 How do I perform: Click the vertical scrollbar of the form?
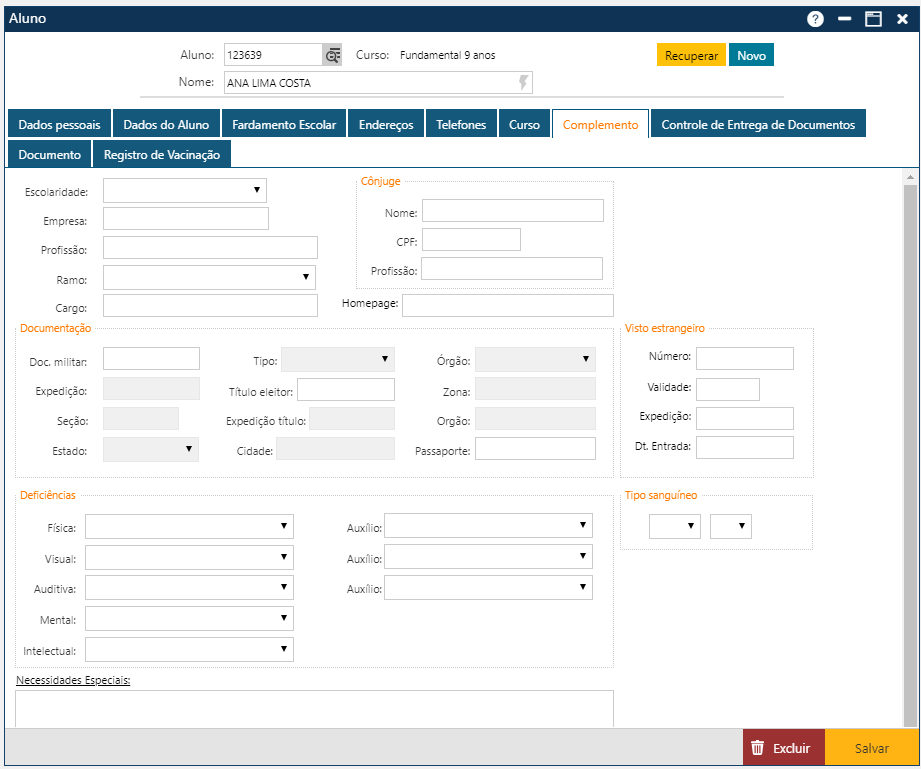click(x=909, y=450)
